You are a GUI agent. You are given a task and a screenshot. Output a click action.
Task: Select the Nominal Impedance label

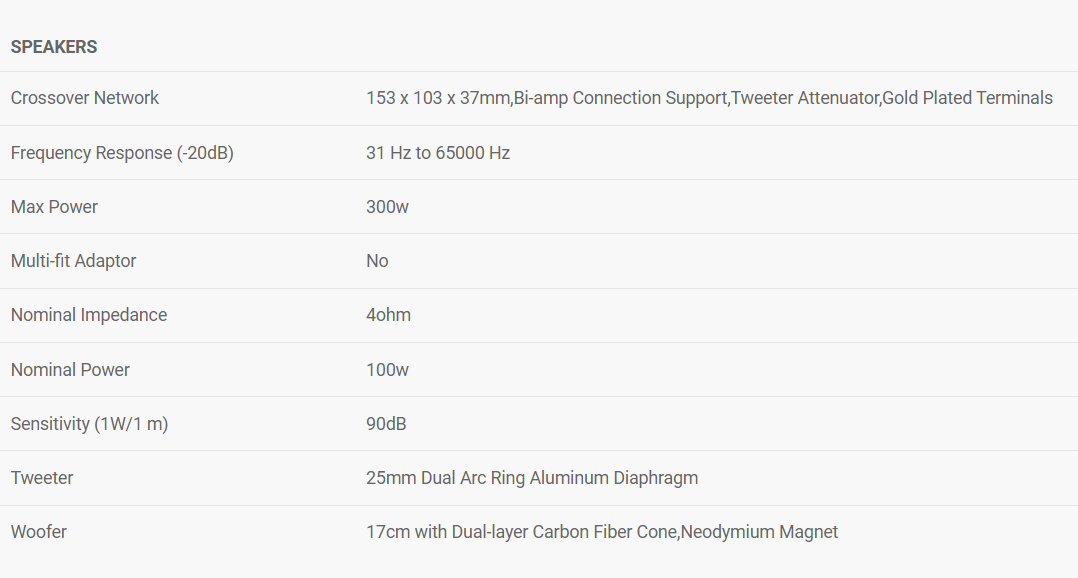(89, 315)
